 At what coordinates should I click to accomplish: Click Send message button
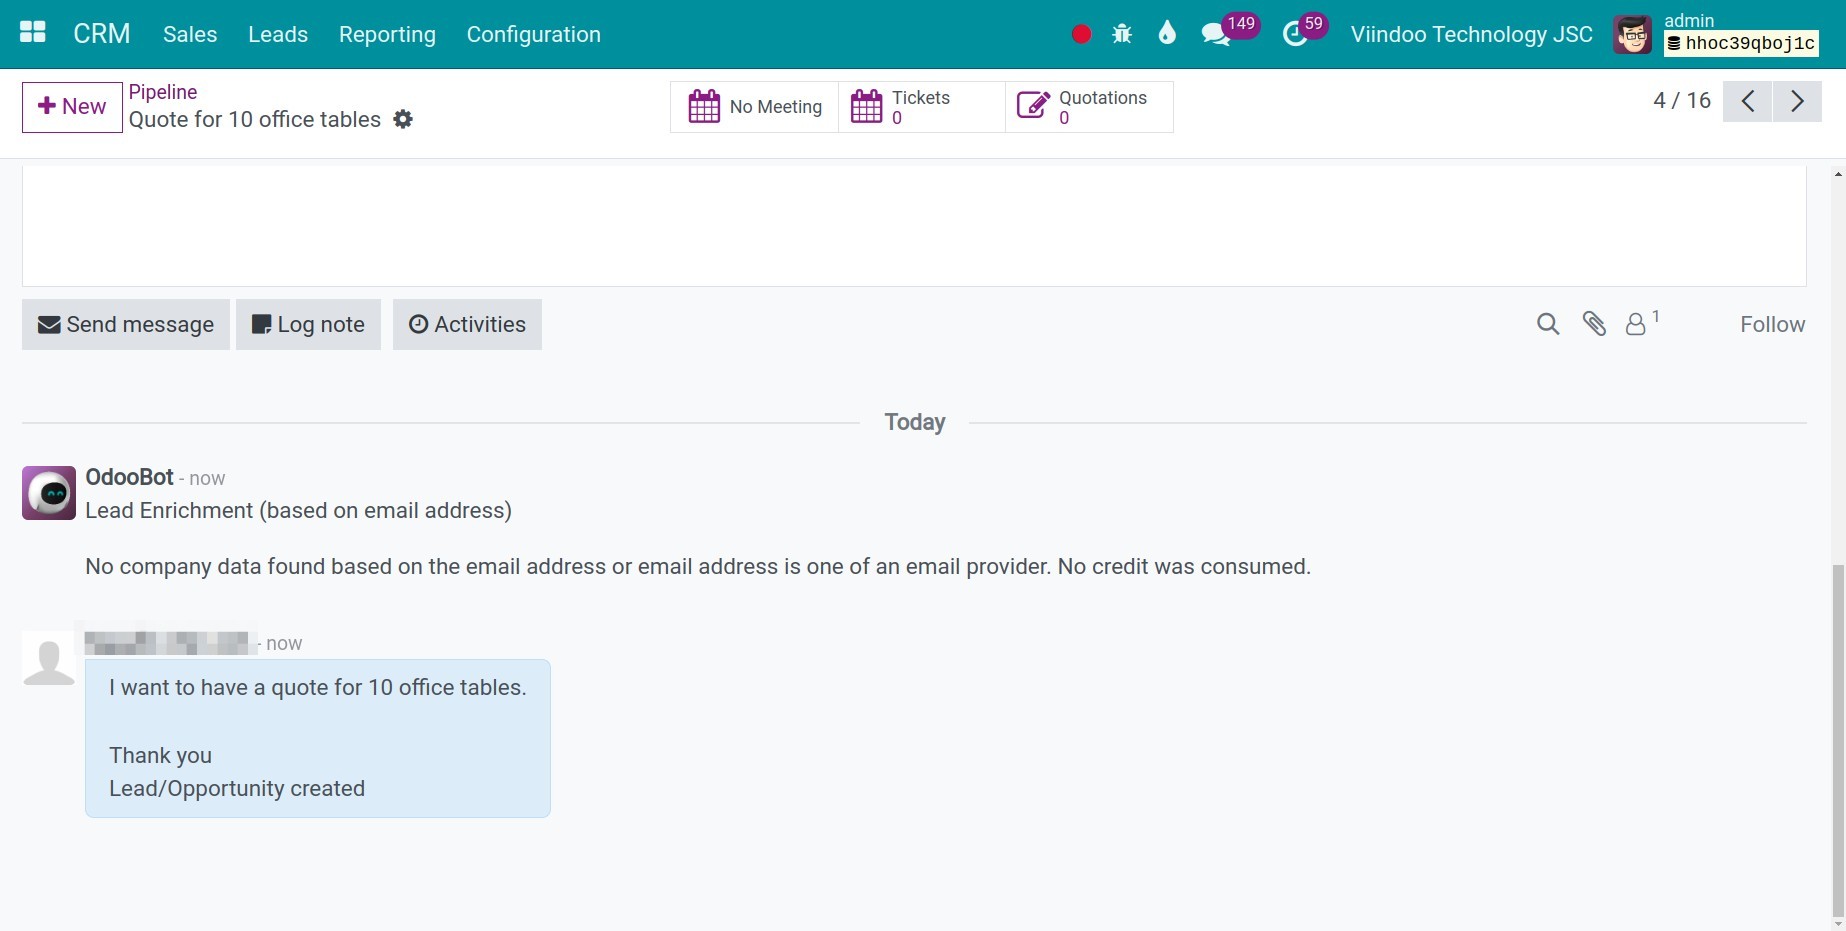click(x=126, y=324)
